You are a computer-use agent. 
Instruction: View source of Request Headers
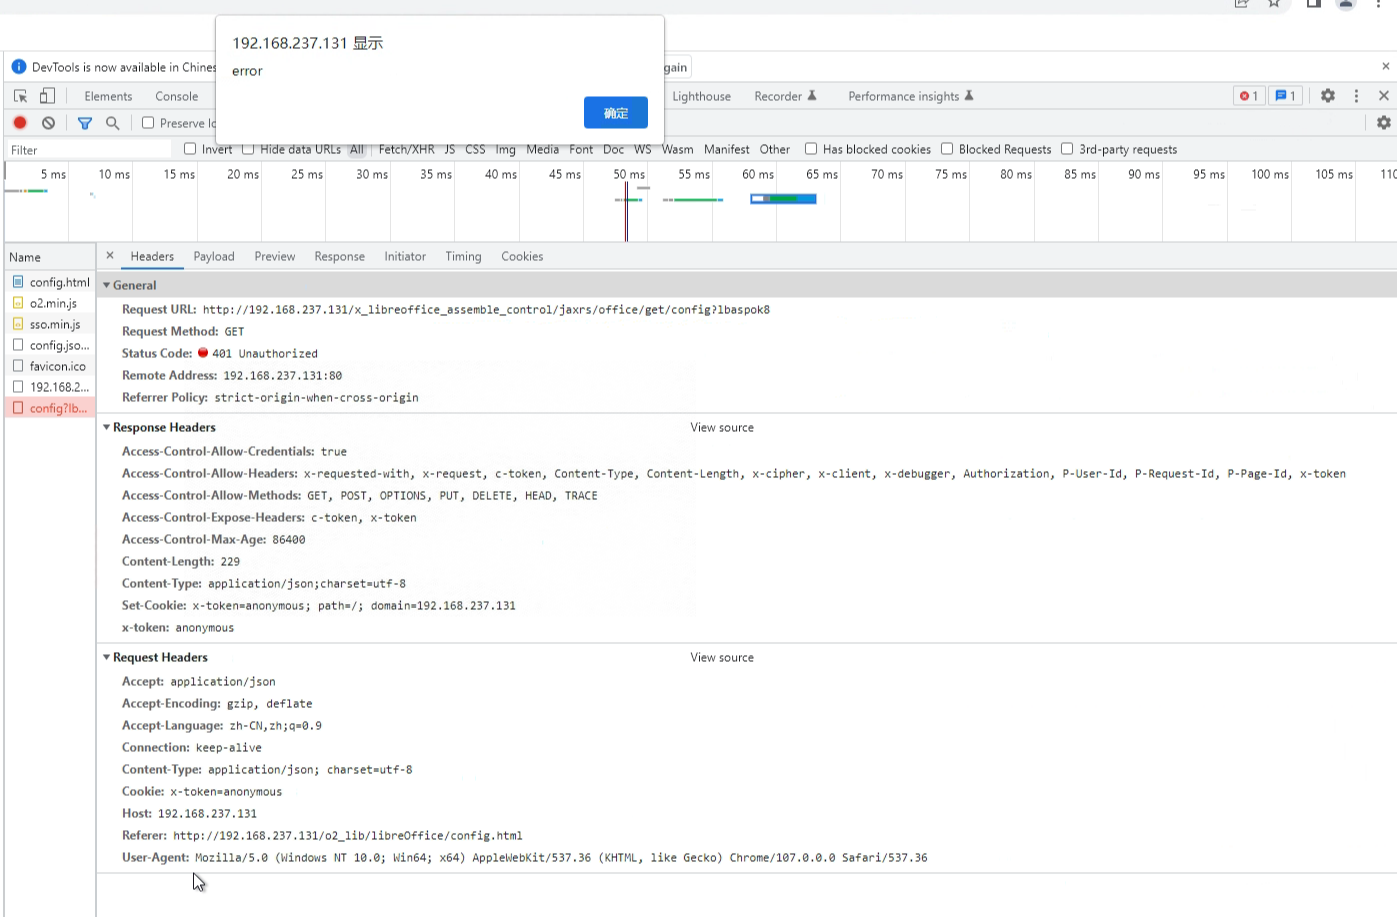click(x=722, y=657)
